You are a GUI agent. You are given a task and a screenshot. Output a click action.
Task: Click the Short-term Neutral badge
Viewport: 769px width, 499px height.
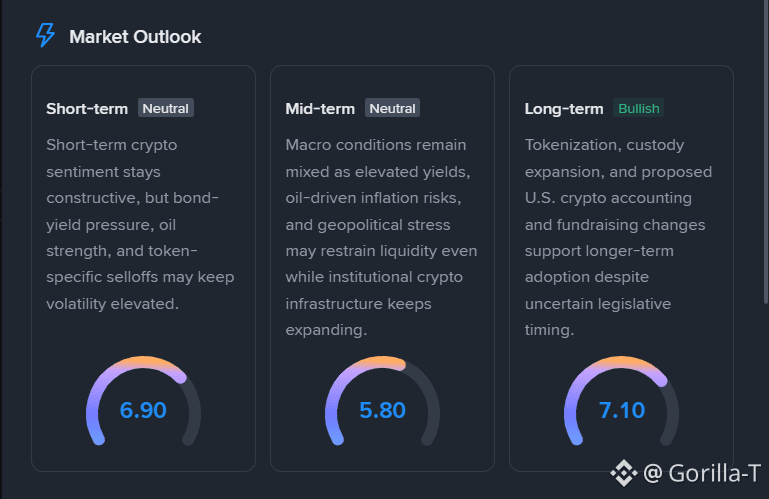click(x=166, y=108)
